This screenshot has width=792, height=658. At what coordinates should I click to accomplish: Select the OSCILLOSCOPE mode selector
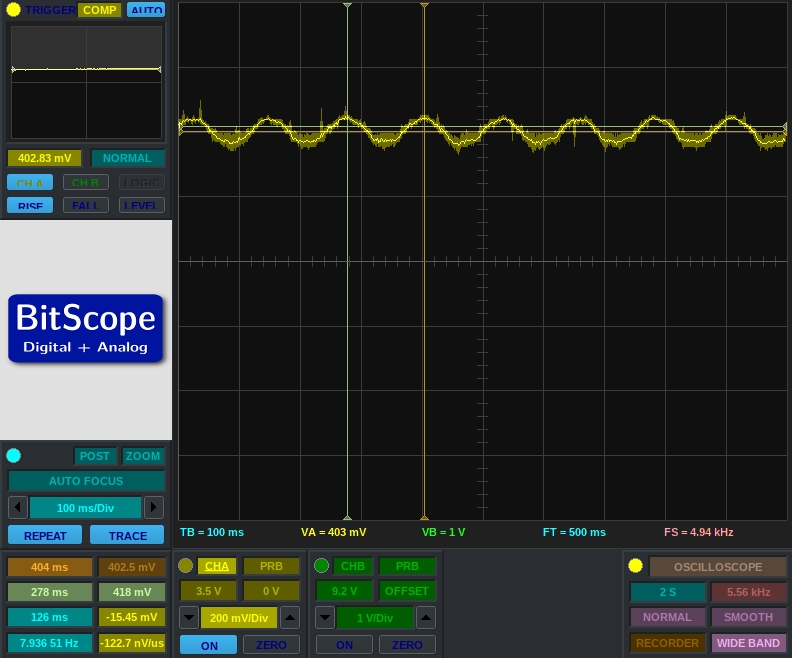coord(717,567)
